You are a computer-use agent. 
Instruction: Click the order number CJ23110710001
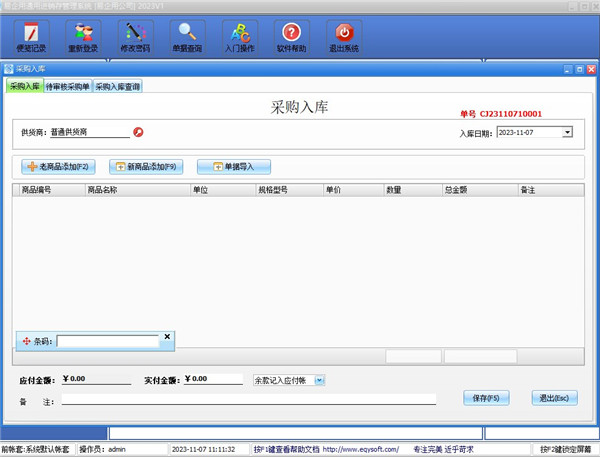tap(510, 114)
